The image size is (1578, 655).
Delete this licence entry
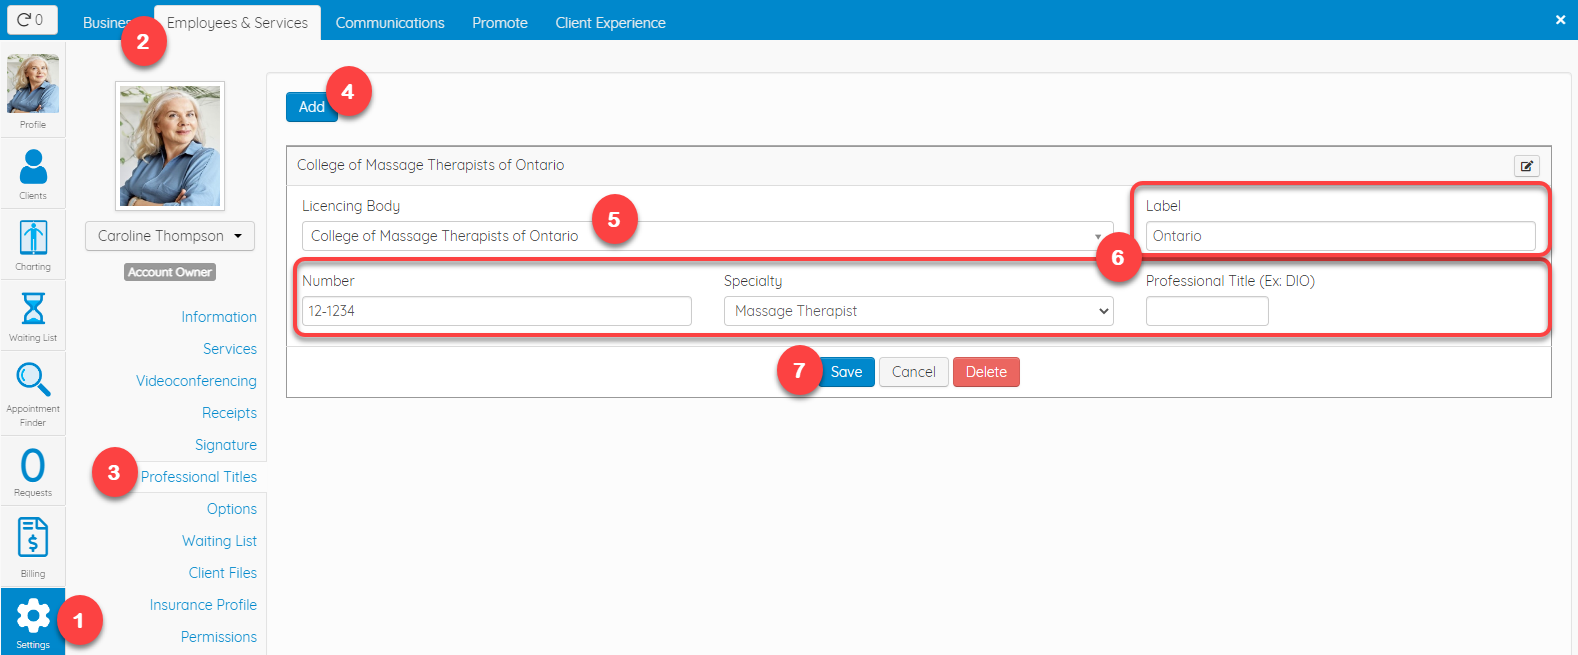pyautogui.click(x=986, y=372)
